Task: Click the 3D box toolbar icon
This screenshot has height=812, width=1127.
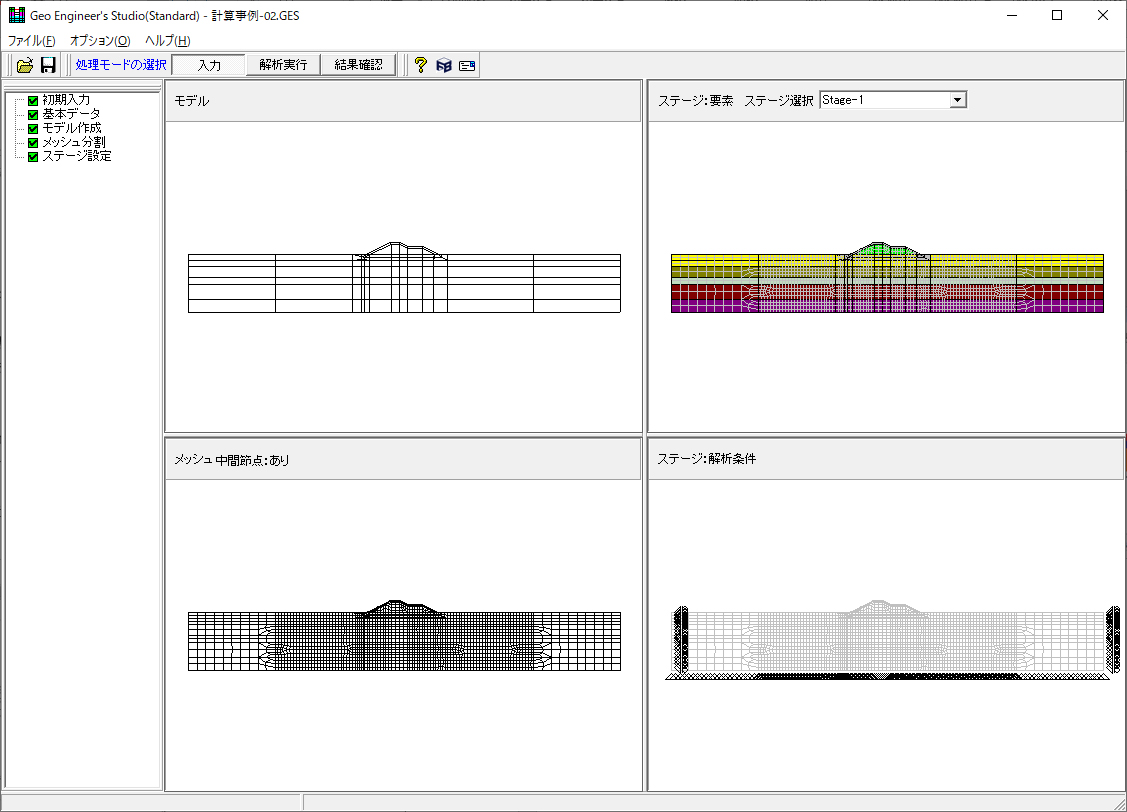Action: (443, 65)
